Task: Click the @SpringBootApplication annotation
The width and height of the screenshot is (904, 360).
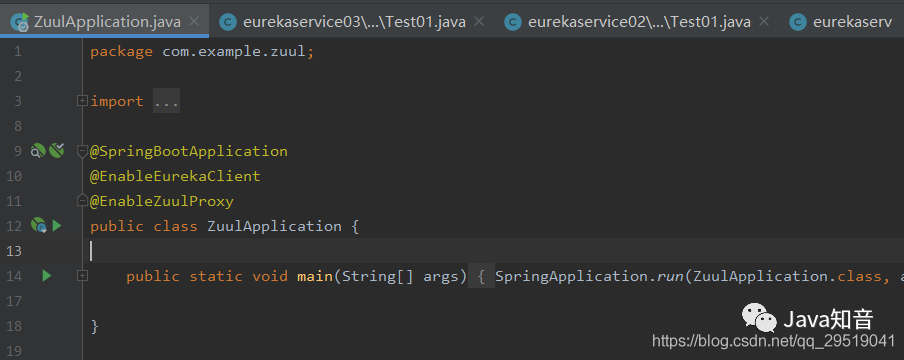Action: tap(189, 151)
